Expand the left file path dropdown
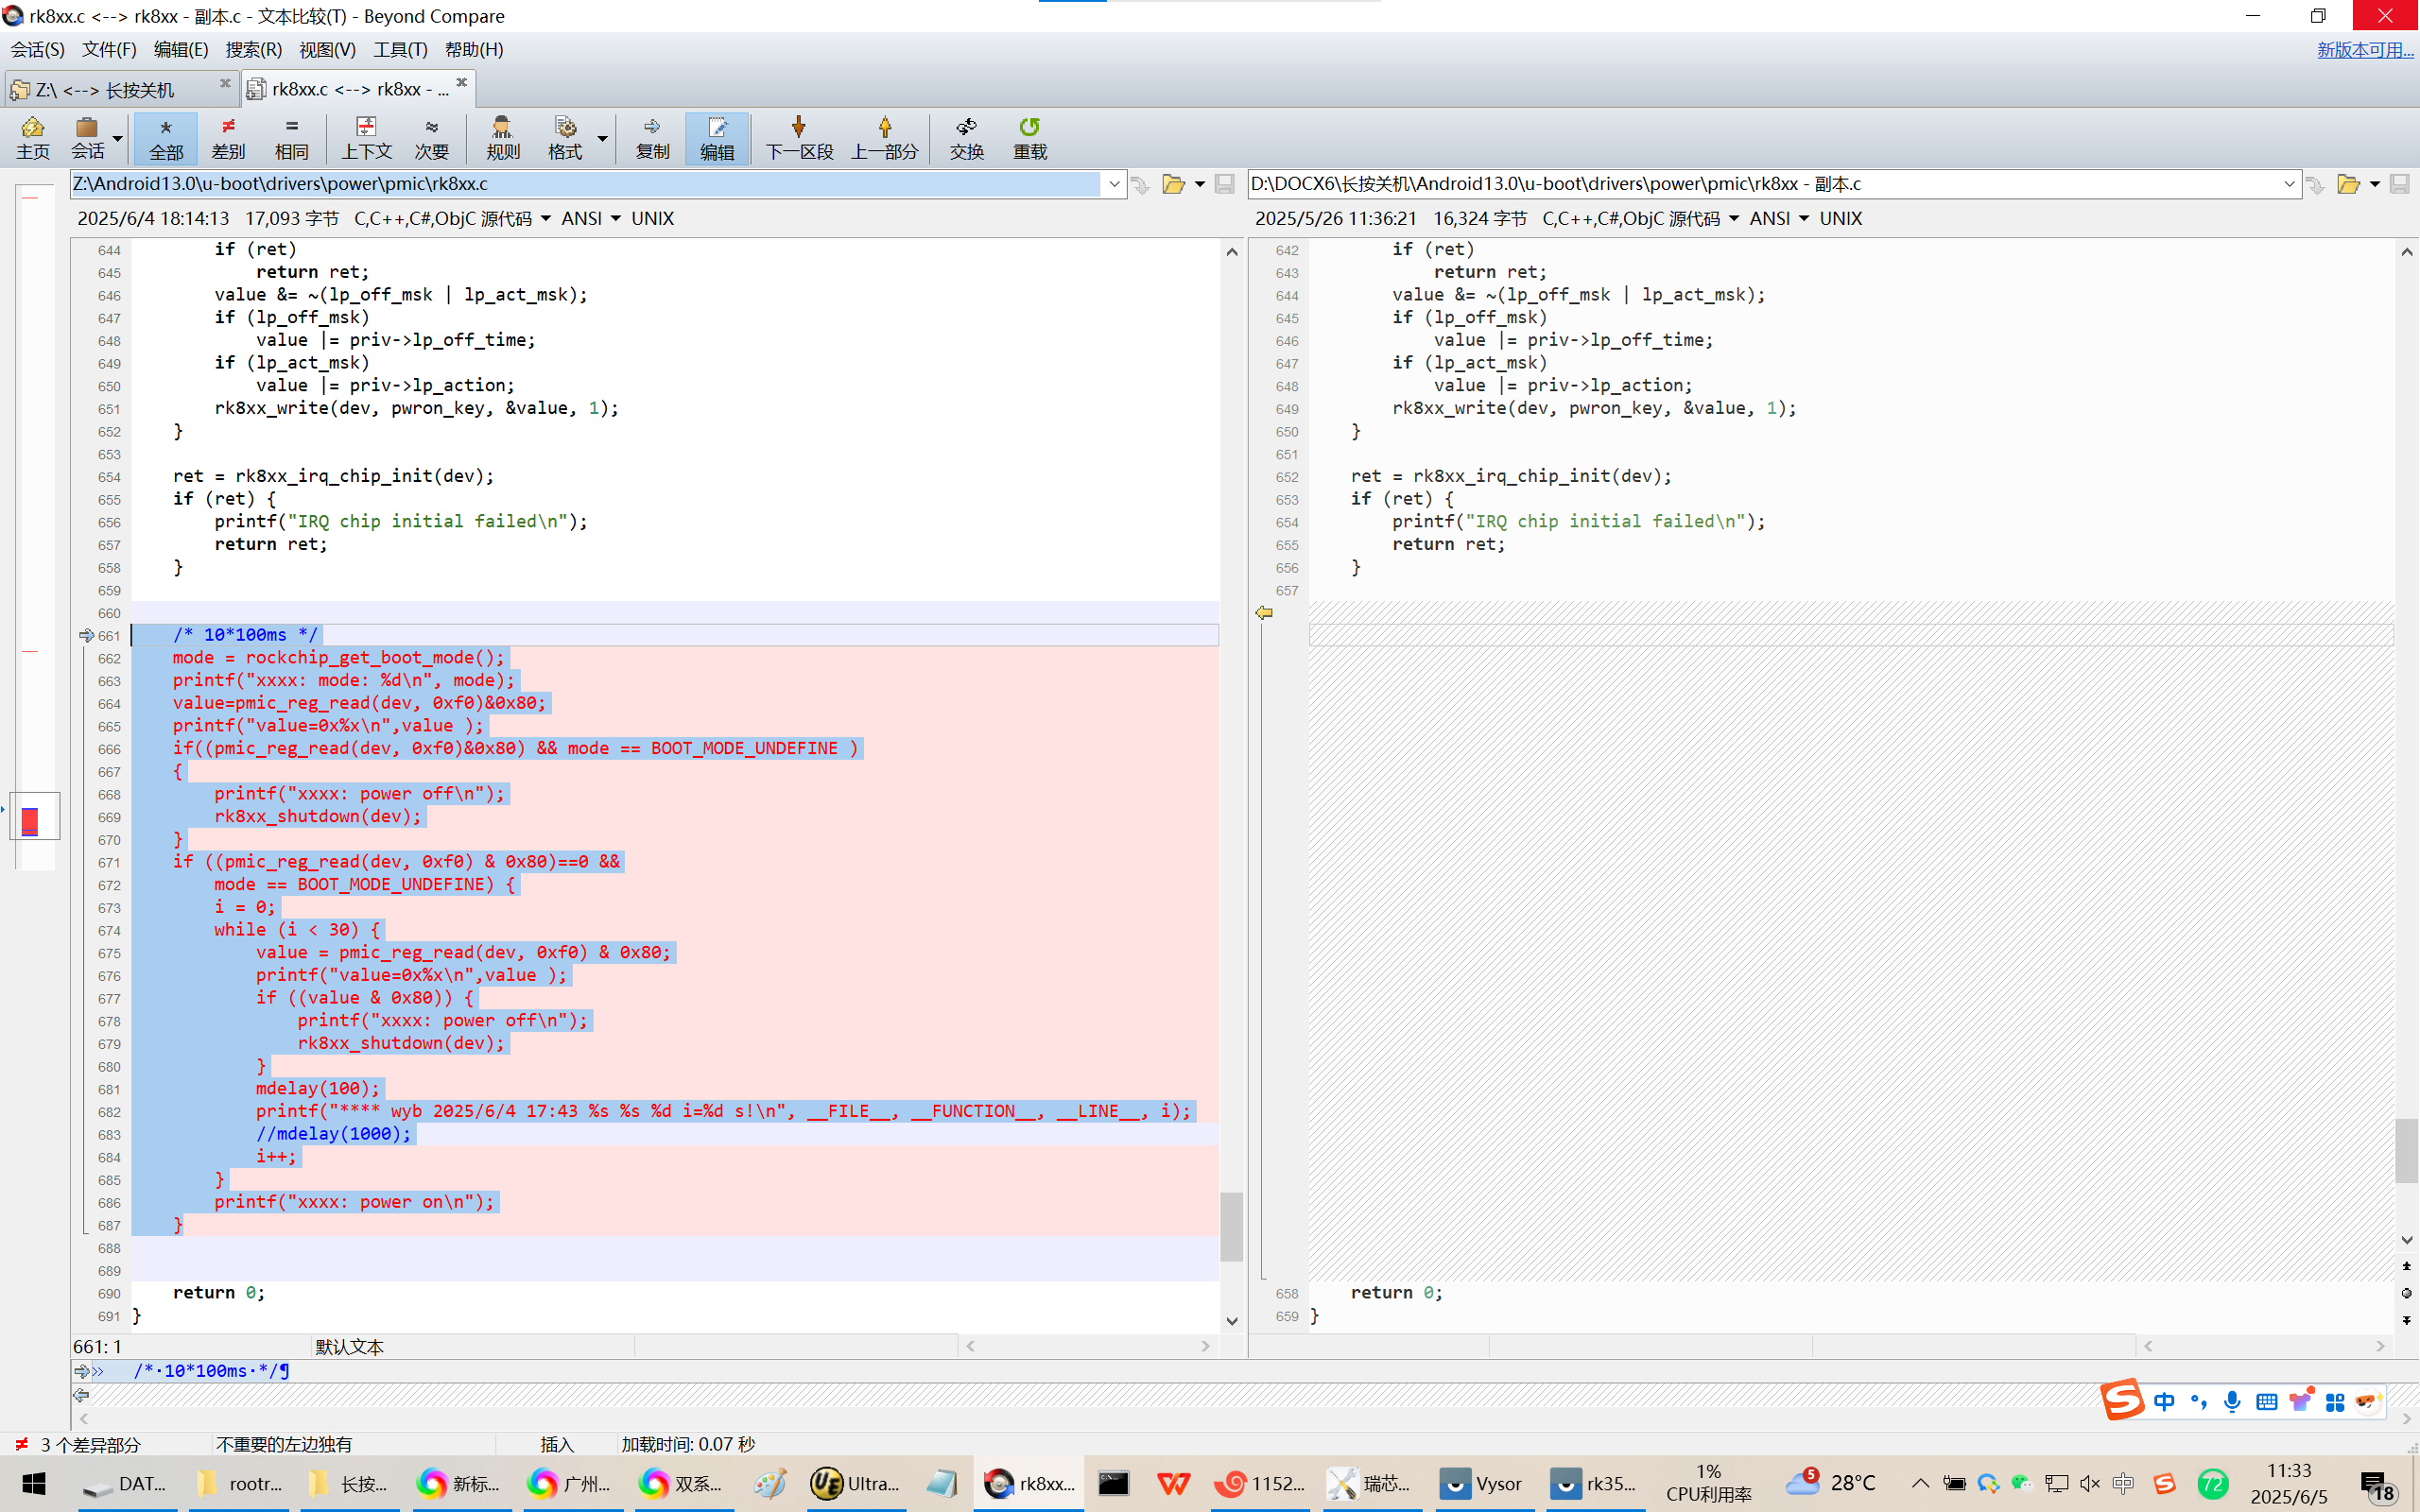The height and width of the screenshot is (1512, 2420). click(x=1114, y=184)
